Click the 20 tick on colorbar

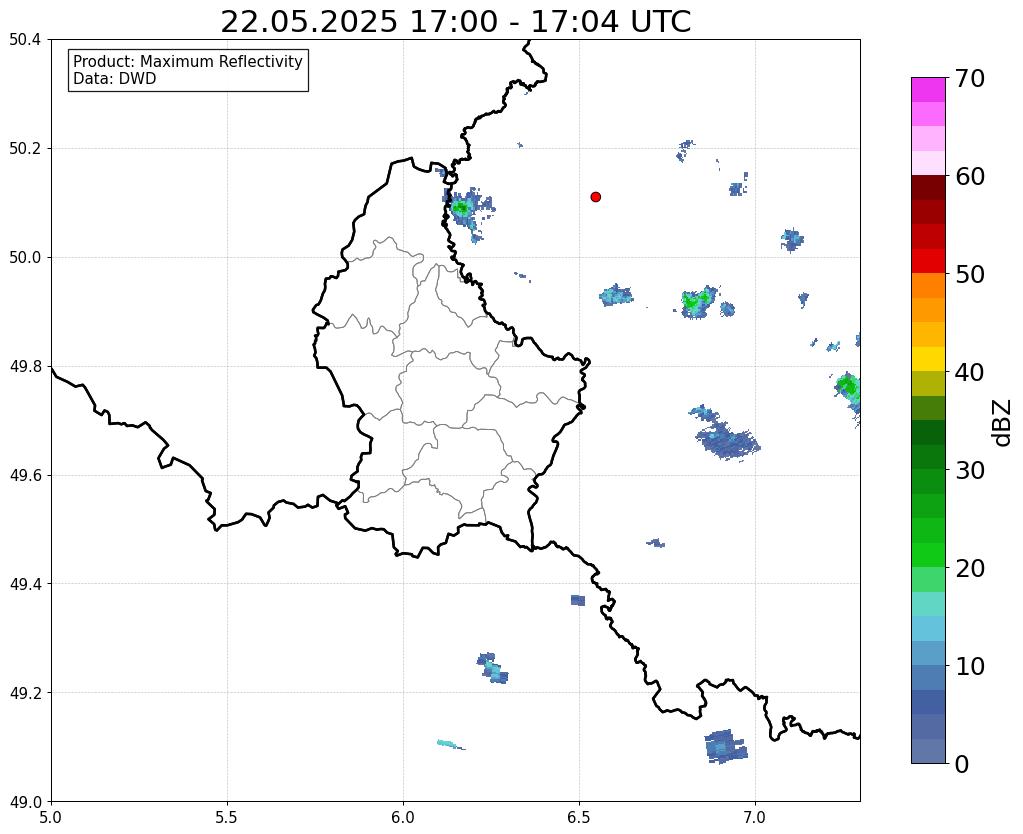click(970, 568)
